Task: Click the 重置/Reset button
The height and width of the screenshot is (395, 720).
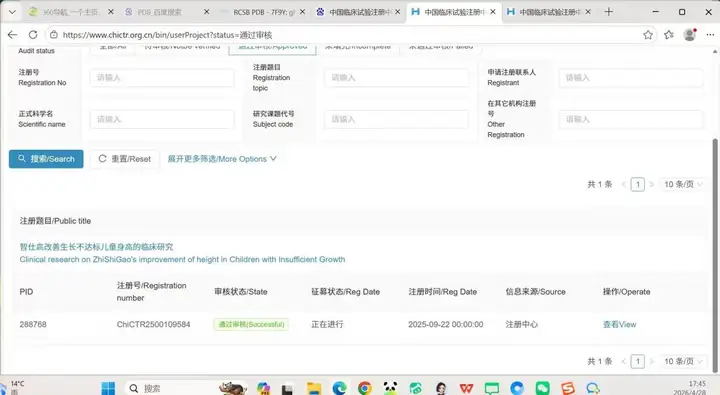Action: pyautogui.click(x=124, y=159)
